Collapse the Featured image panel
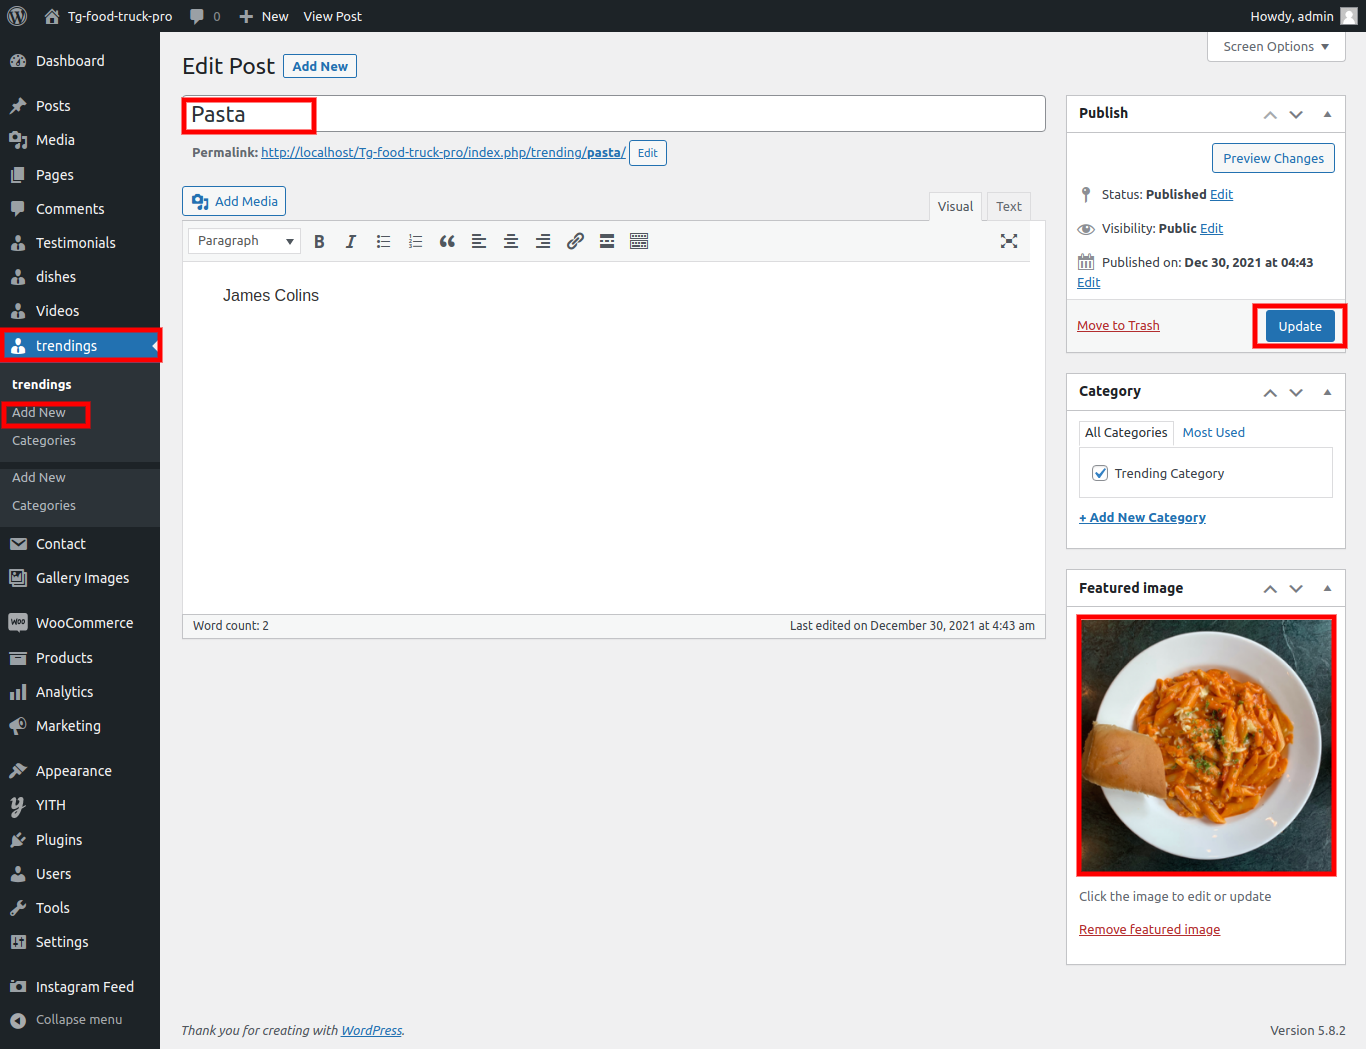 pyautogui.click(x=1327, y=588)
